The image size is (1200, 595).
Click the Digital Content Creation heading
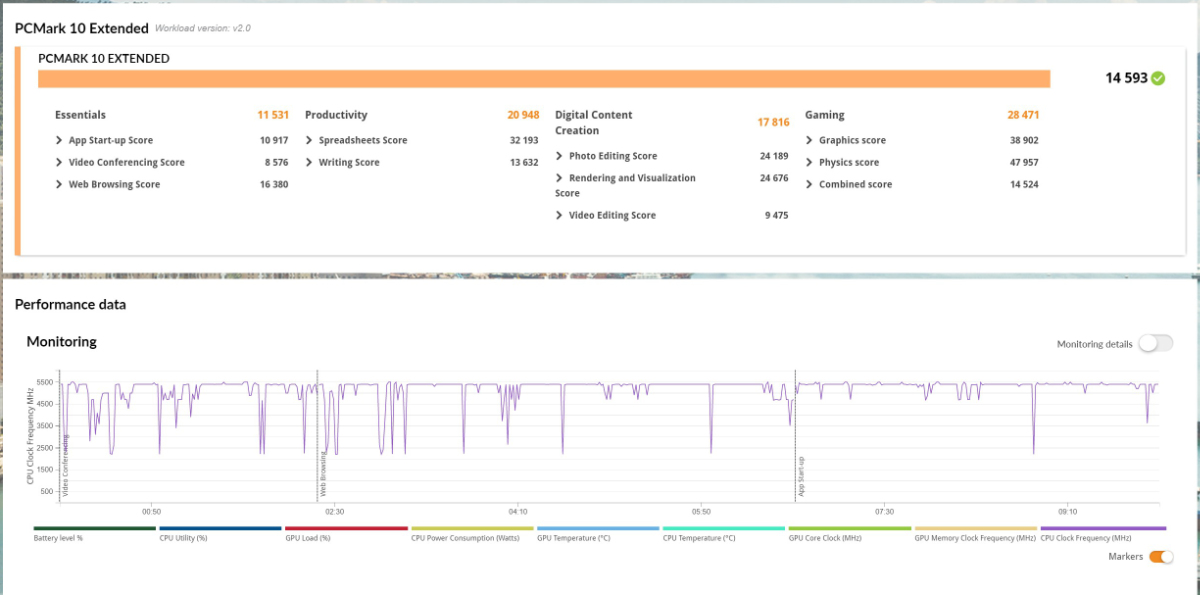click(594, 123)
